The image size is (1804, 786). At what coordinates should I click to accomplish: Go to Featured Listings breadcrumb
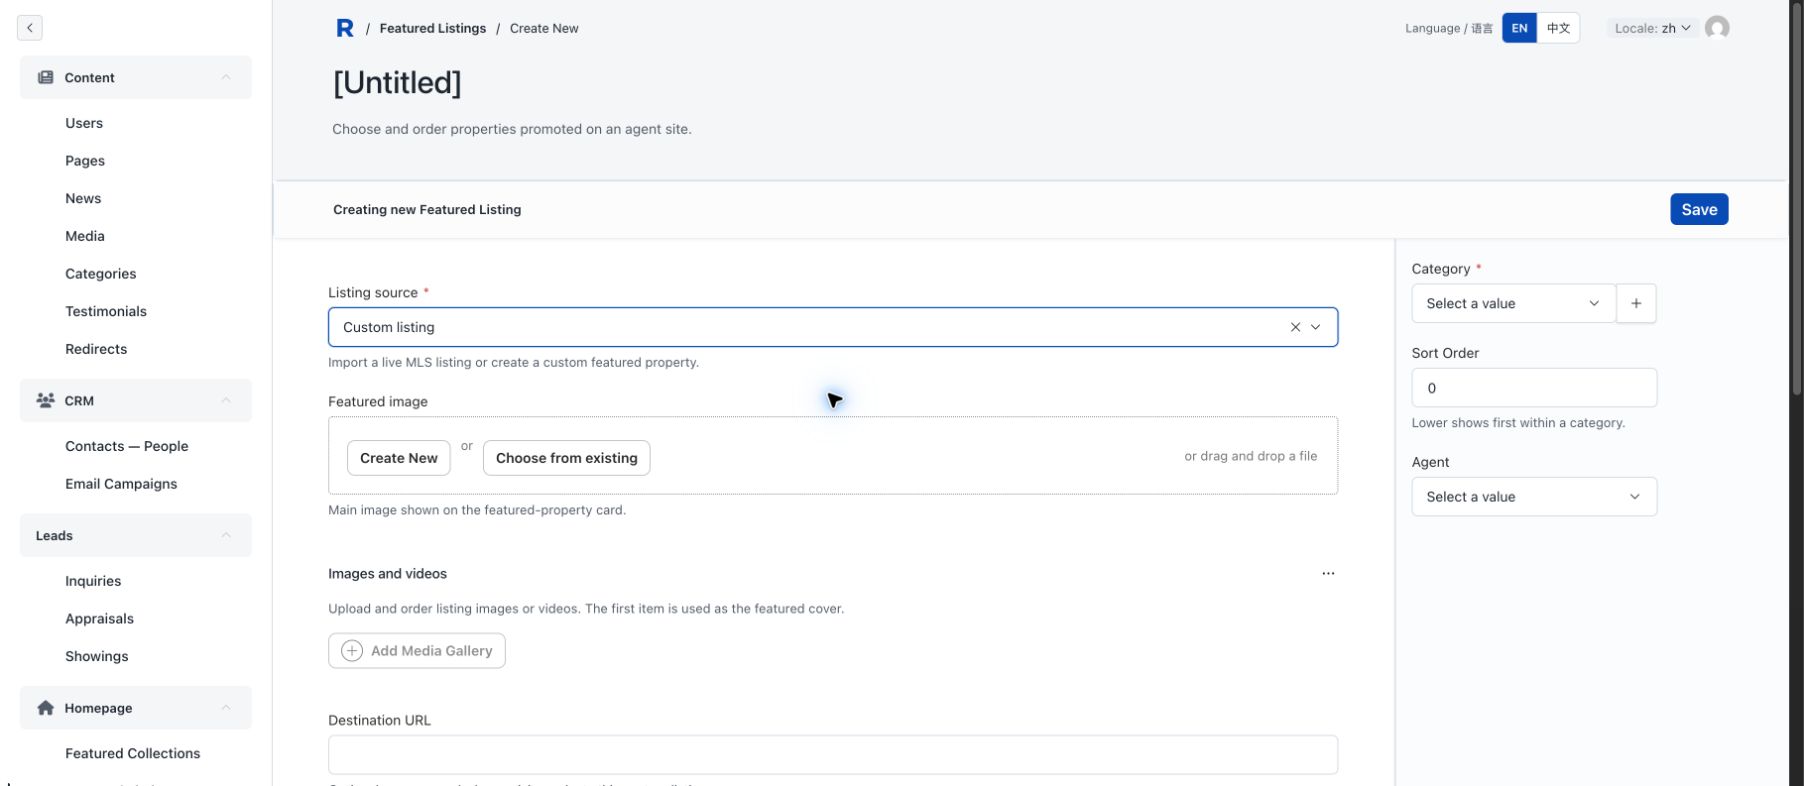(433, 28)
